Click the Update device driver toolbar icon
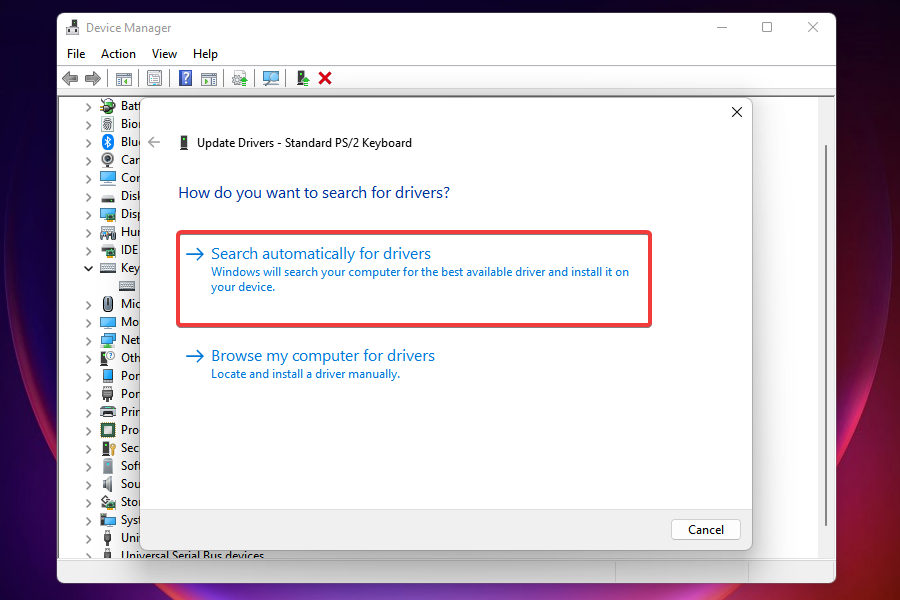Viewport: 900px width, 600px height. (x=239, y=78)
